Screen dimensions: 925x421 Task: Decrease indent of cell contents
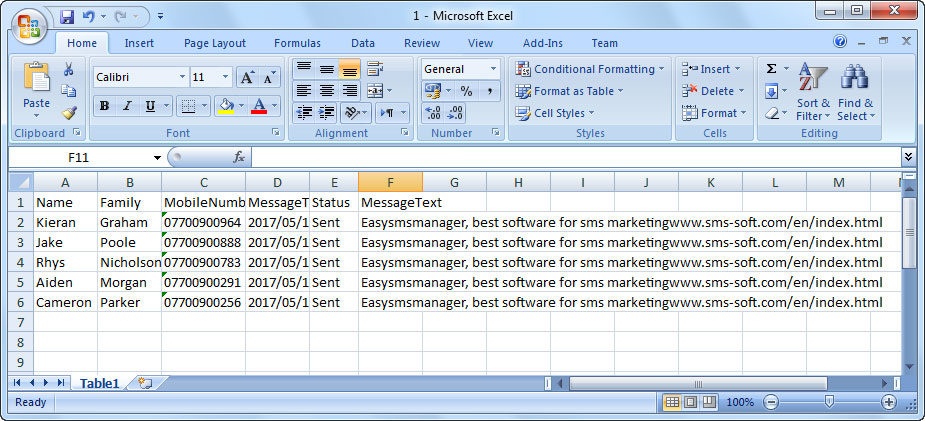304,112
